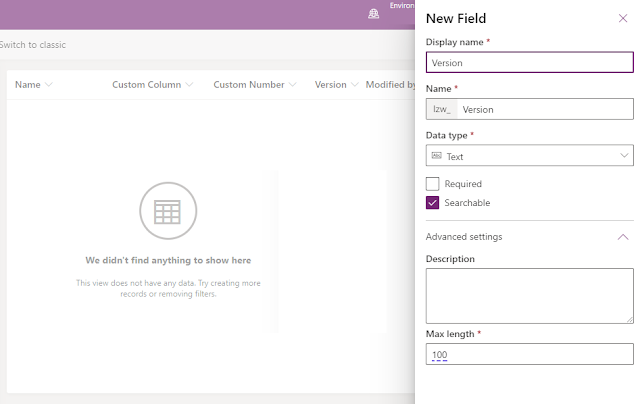
Task: Click the Name field containing Version
Action: tap(545, 109)
